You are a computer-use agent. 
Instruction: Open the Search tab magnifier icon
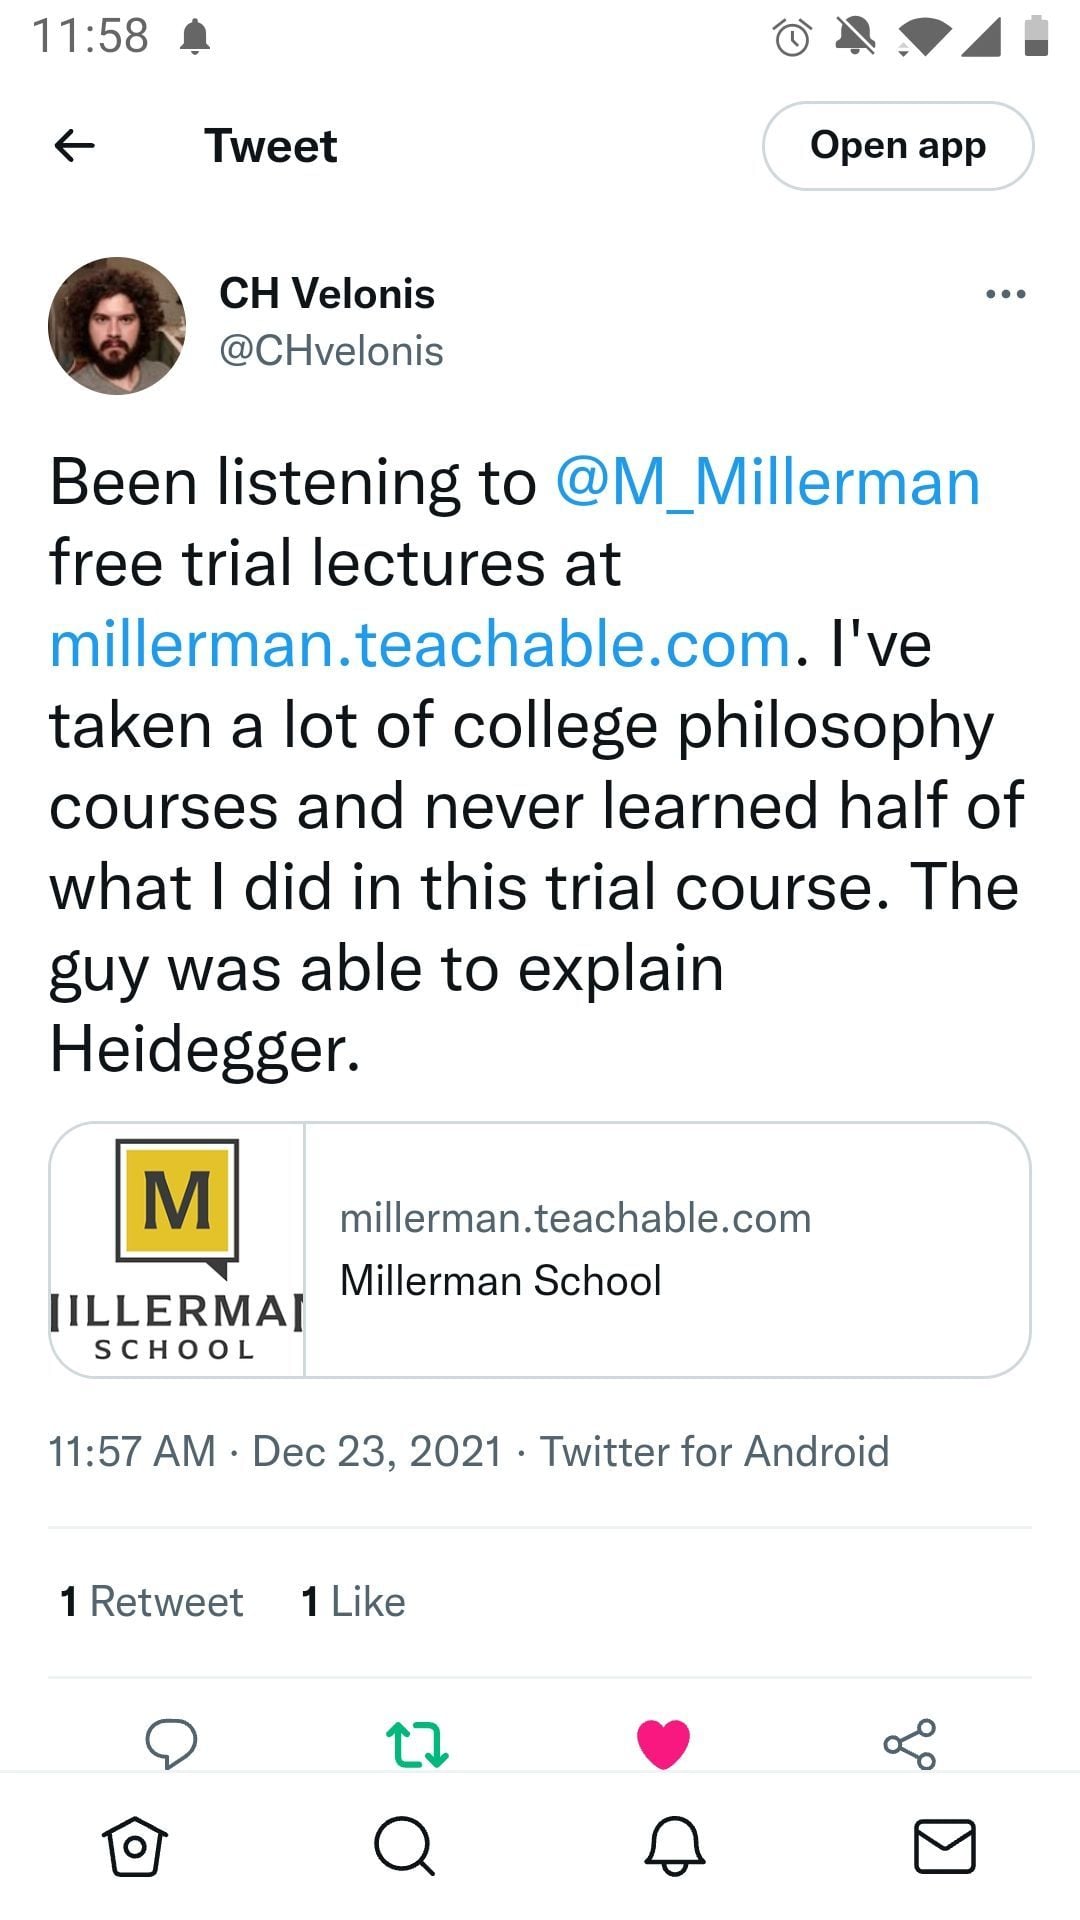tap(404, 1846)
